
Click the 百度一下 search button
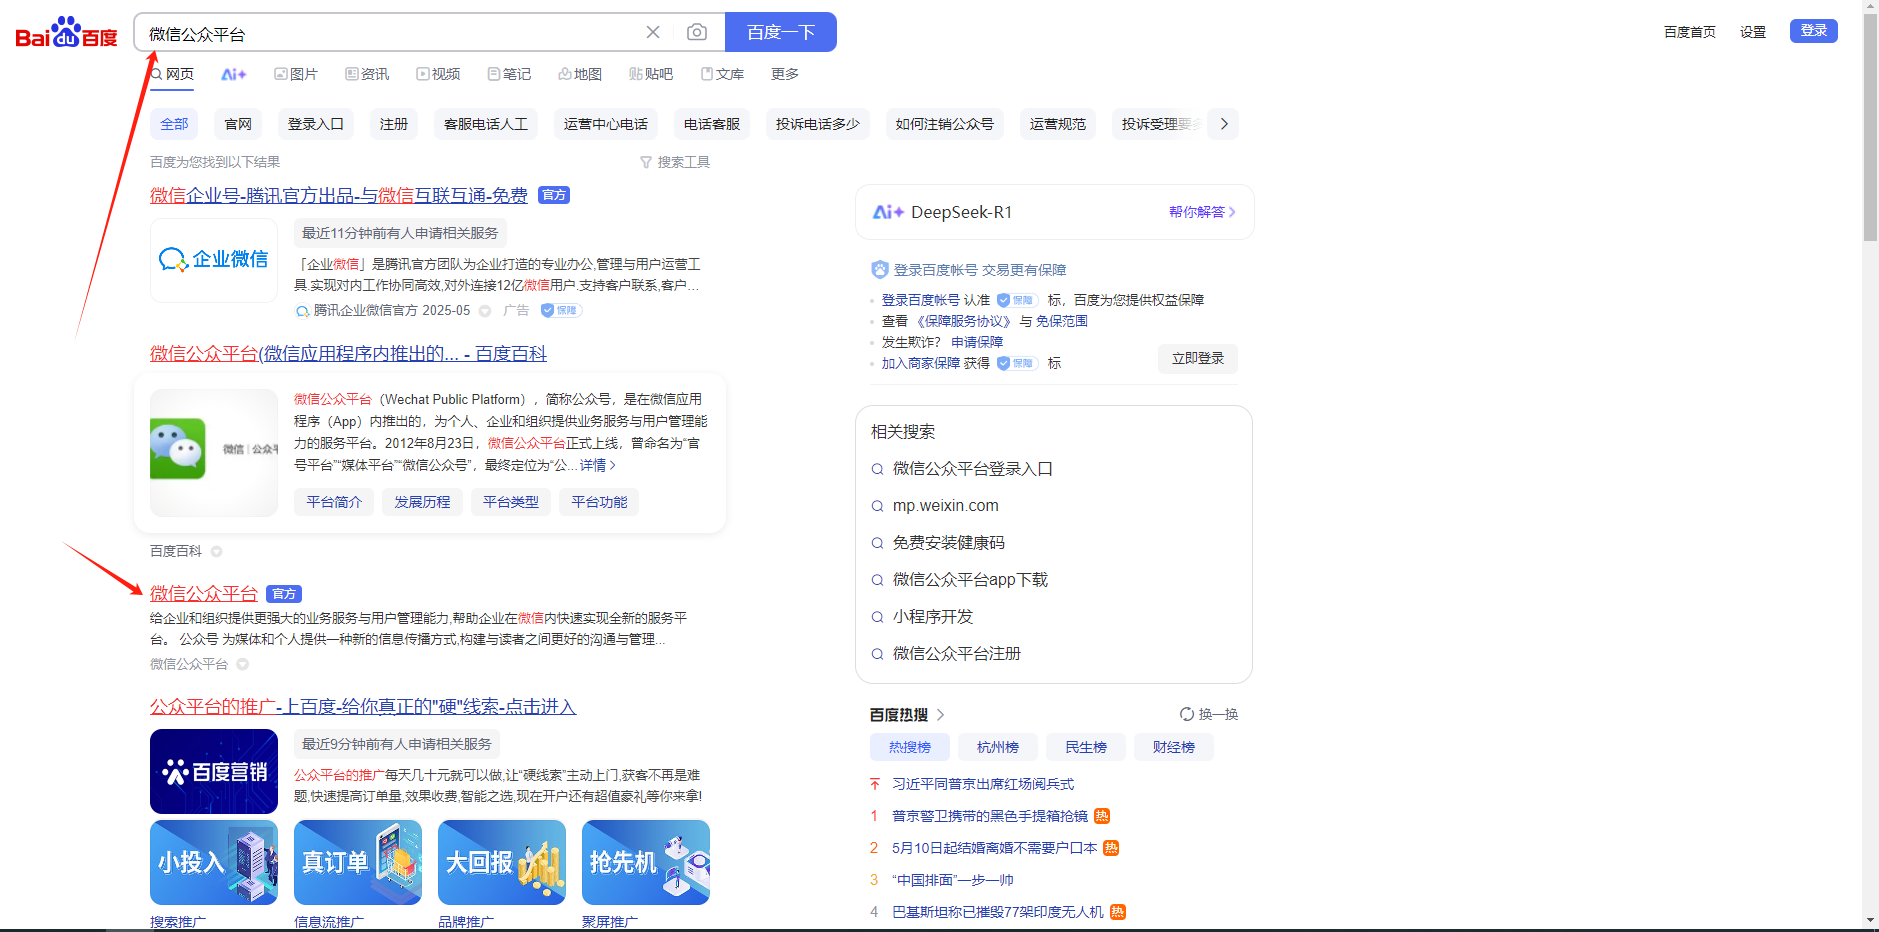click(780, 31)
